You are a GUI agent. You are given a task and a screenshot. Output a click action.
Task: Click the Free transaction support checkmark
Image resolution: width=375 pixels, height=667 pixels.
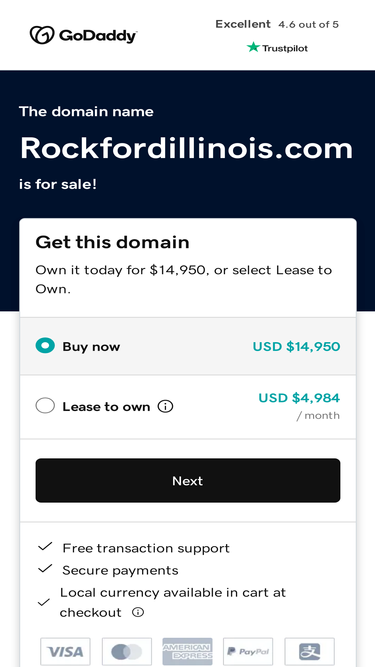[x=45, y=547]
